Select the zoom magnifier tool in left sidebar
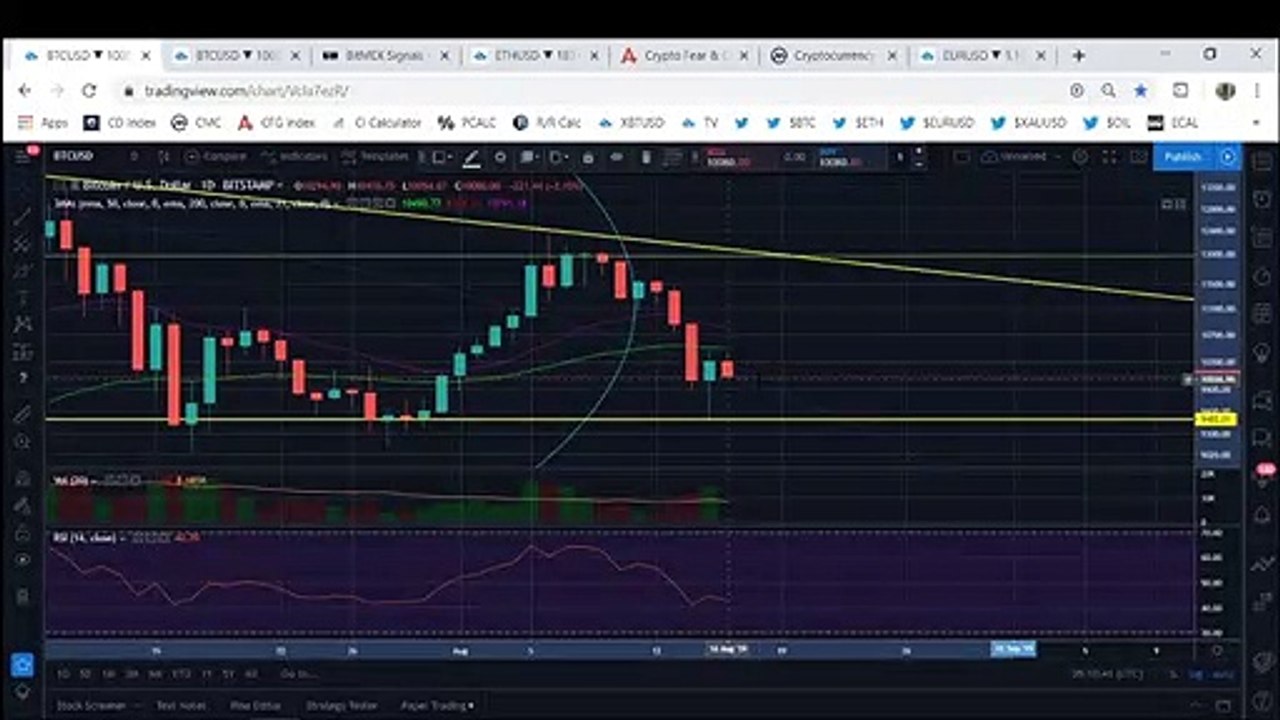Screen dimensions: 1280x720 22,441
